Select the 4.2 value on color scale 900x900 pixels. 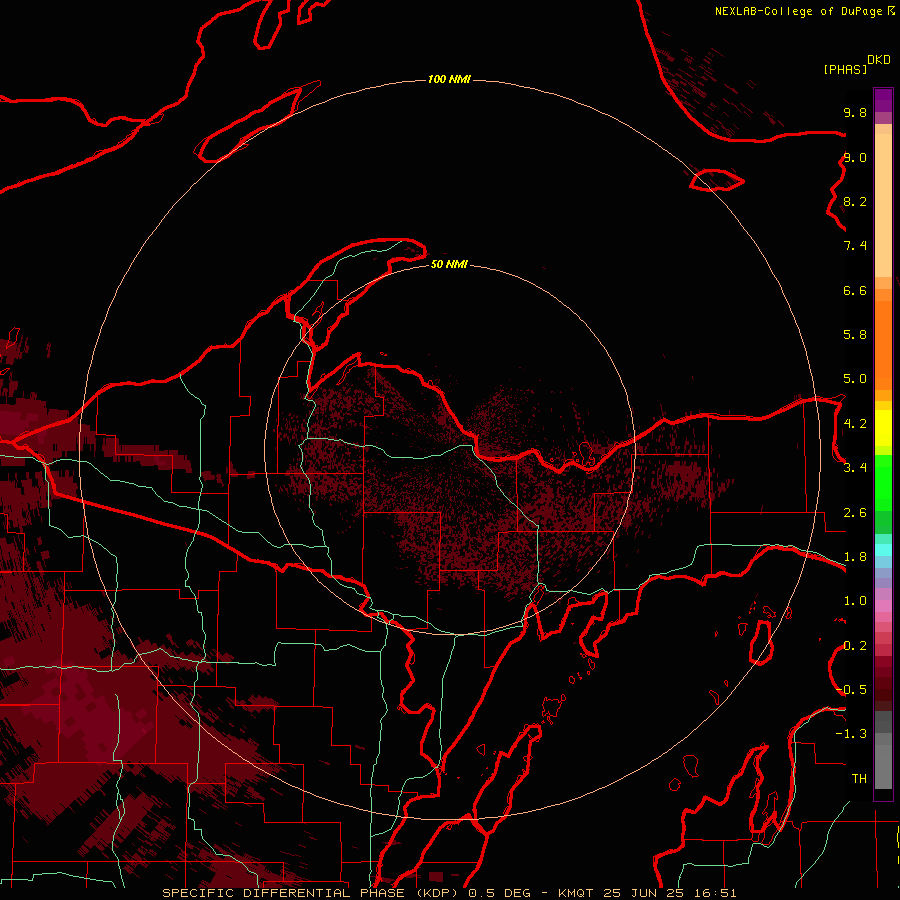pos(855,424)
